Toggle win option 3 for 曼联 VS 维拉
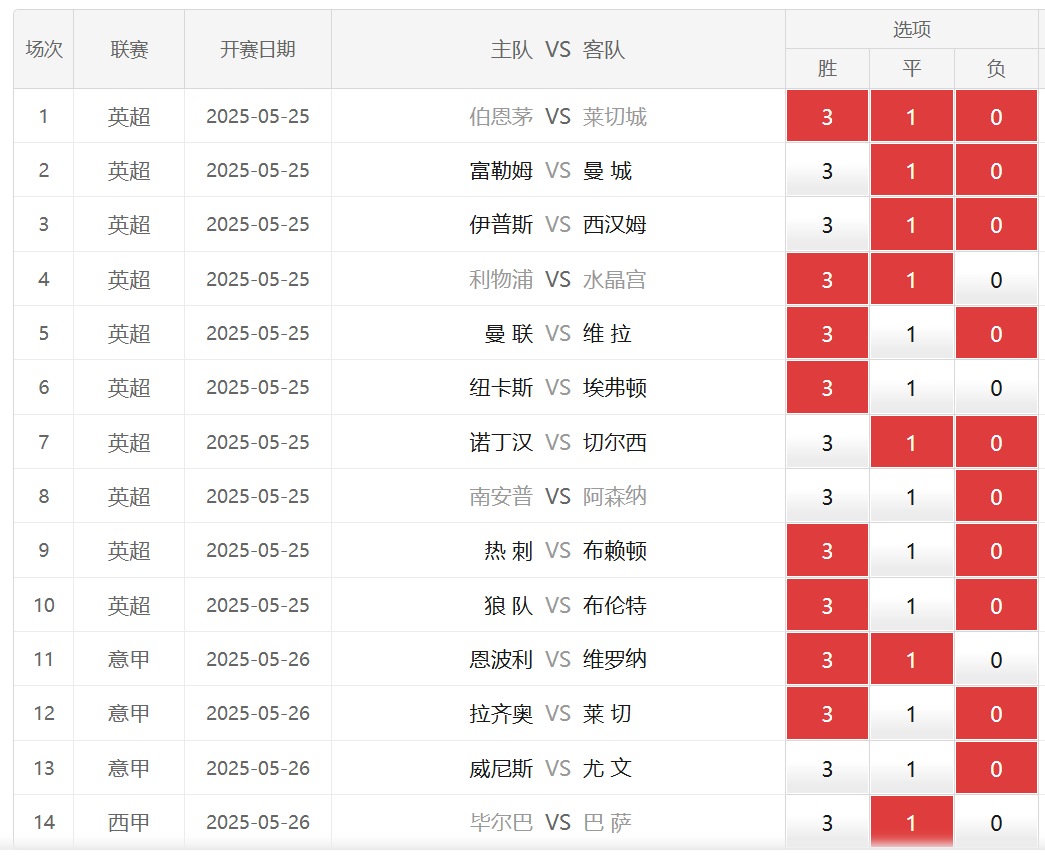Viewport: 1045px width, 857px height. [x=827, y=333]
